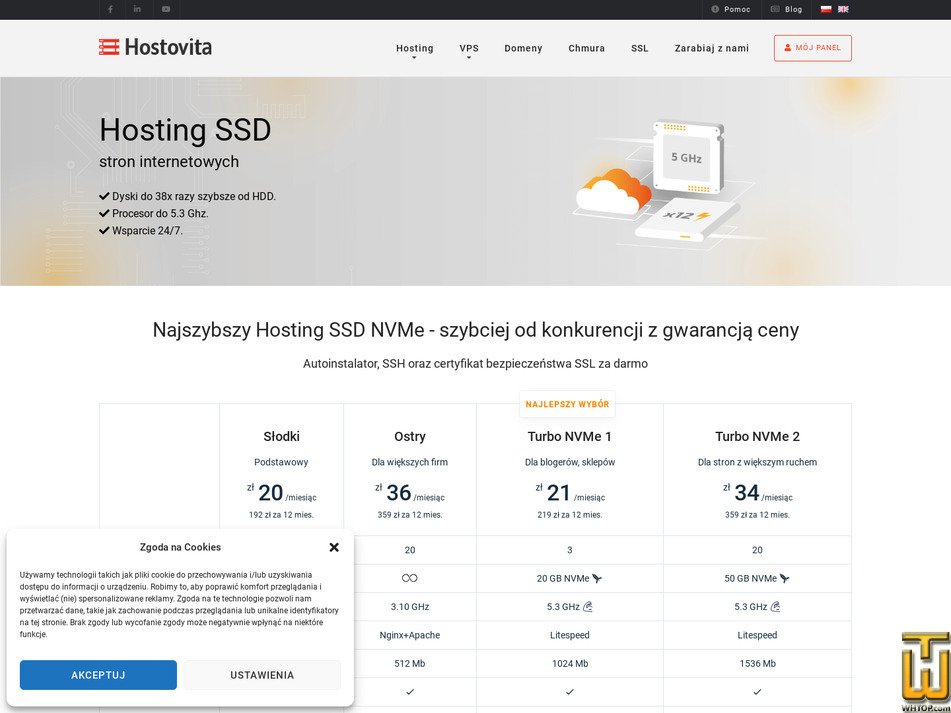Viewport: 951px width, 713px height.
Task: Click the rocket icon next to 20 GB NVMe
Action: (597, 578)
